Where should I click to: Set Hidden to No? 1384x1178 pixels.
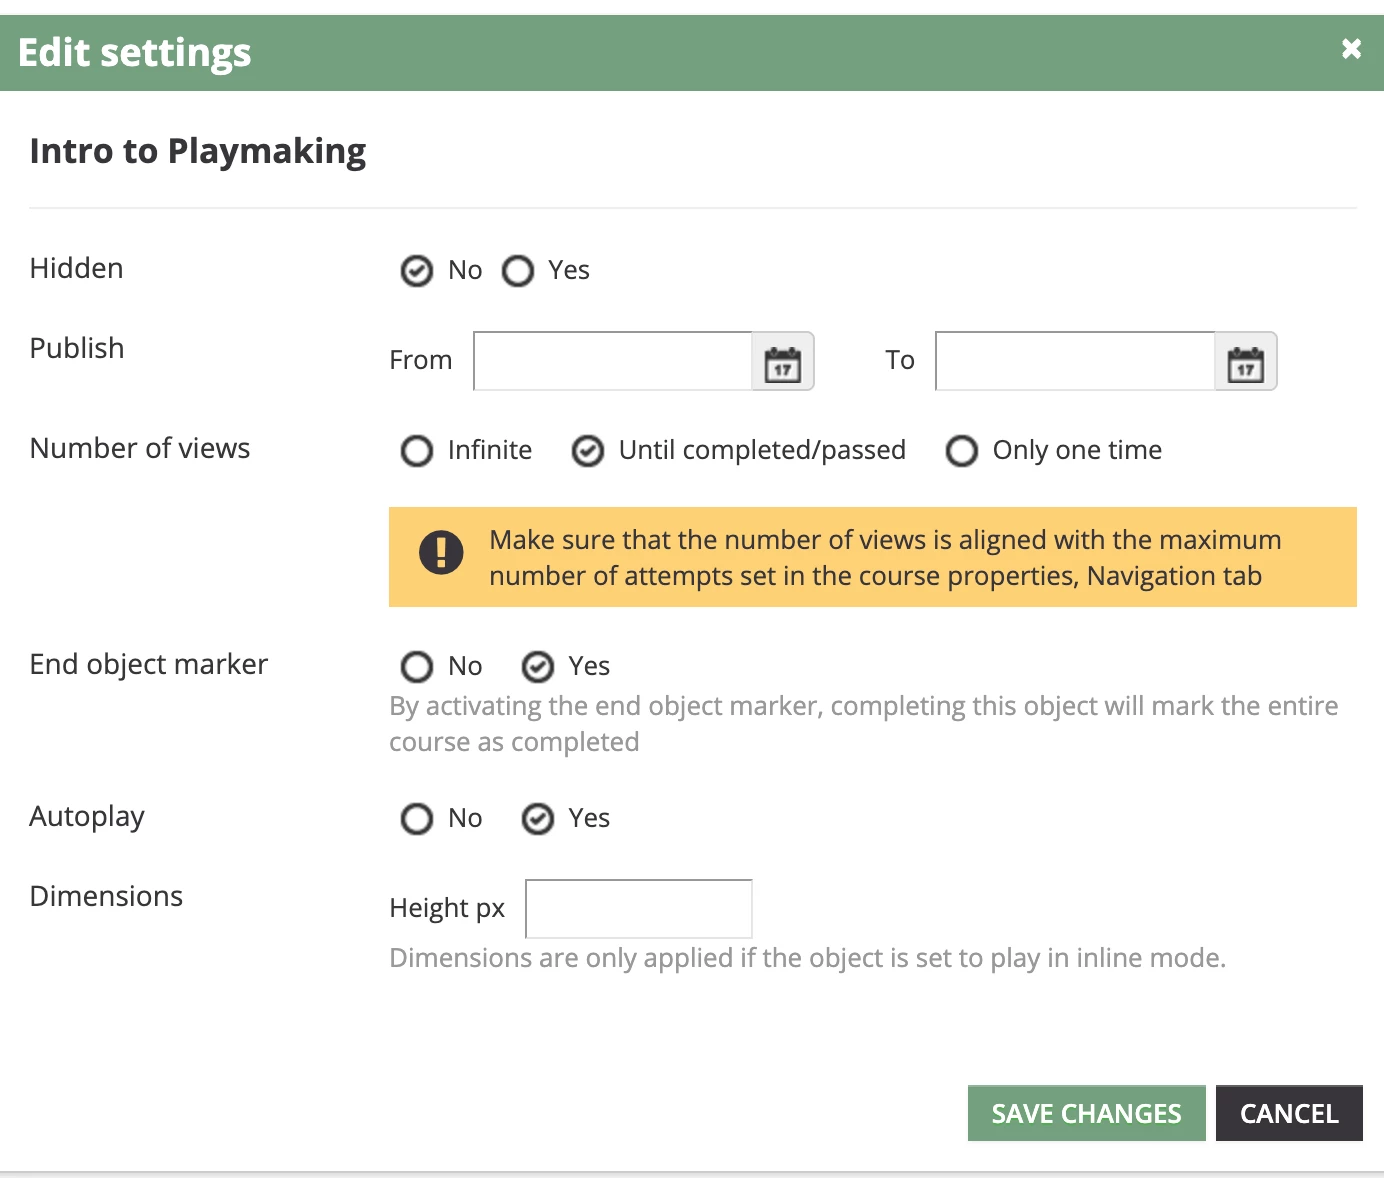[417, 271]
